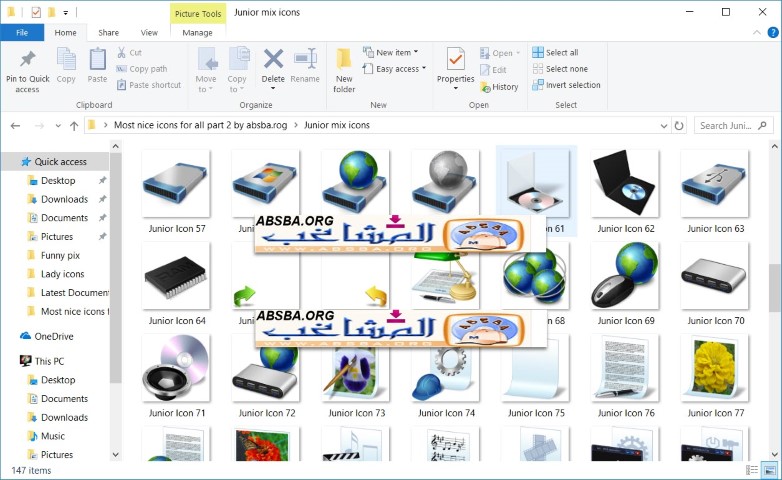782x480 pixels.
Task: Select Junior Icon 76 text document icon
Action: pos(624,368)
